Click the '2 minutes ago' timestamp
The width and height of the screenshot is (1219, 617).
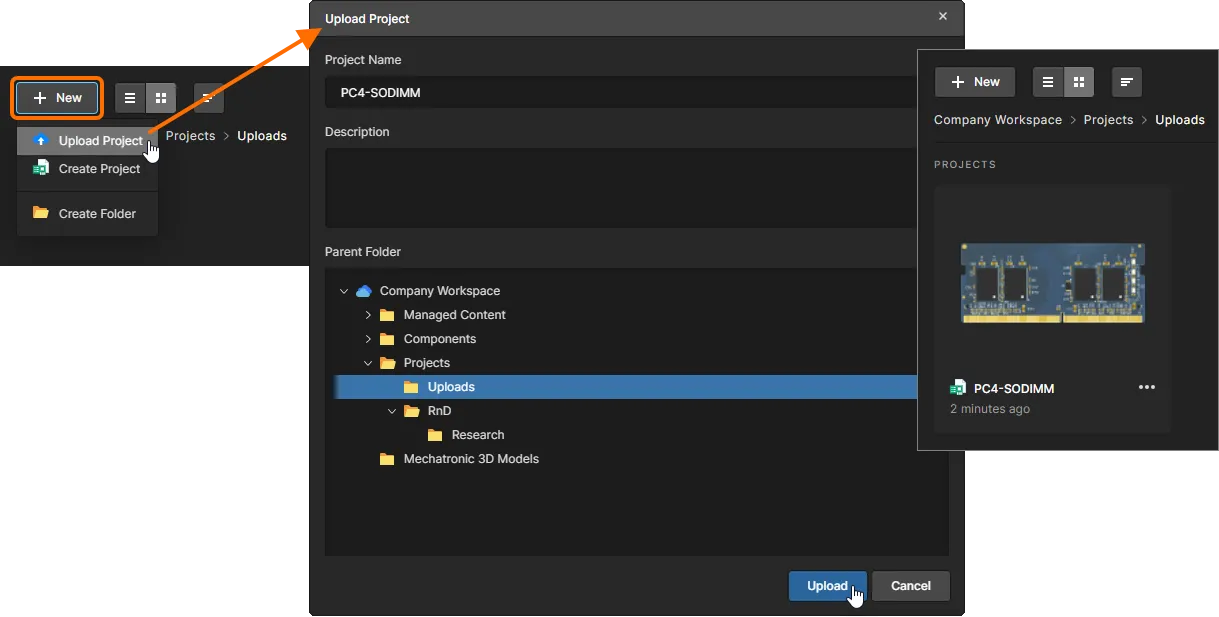pos(990,409)
